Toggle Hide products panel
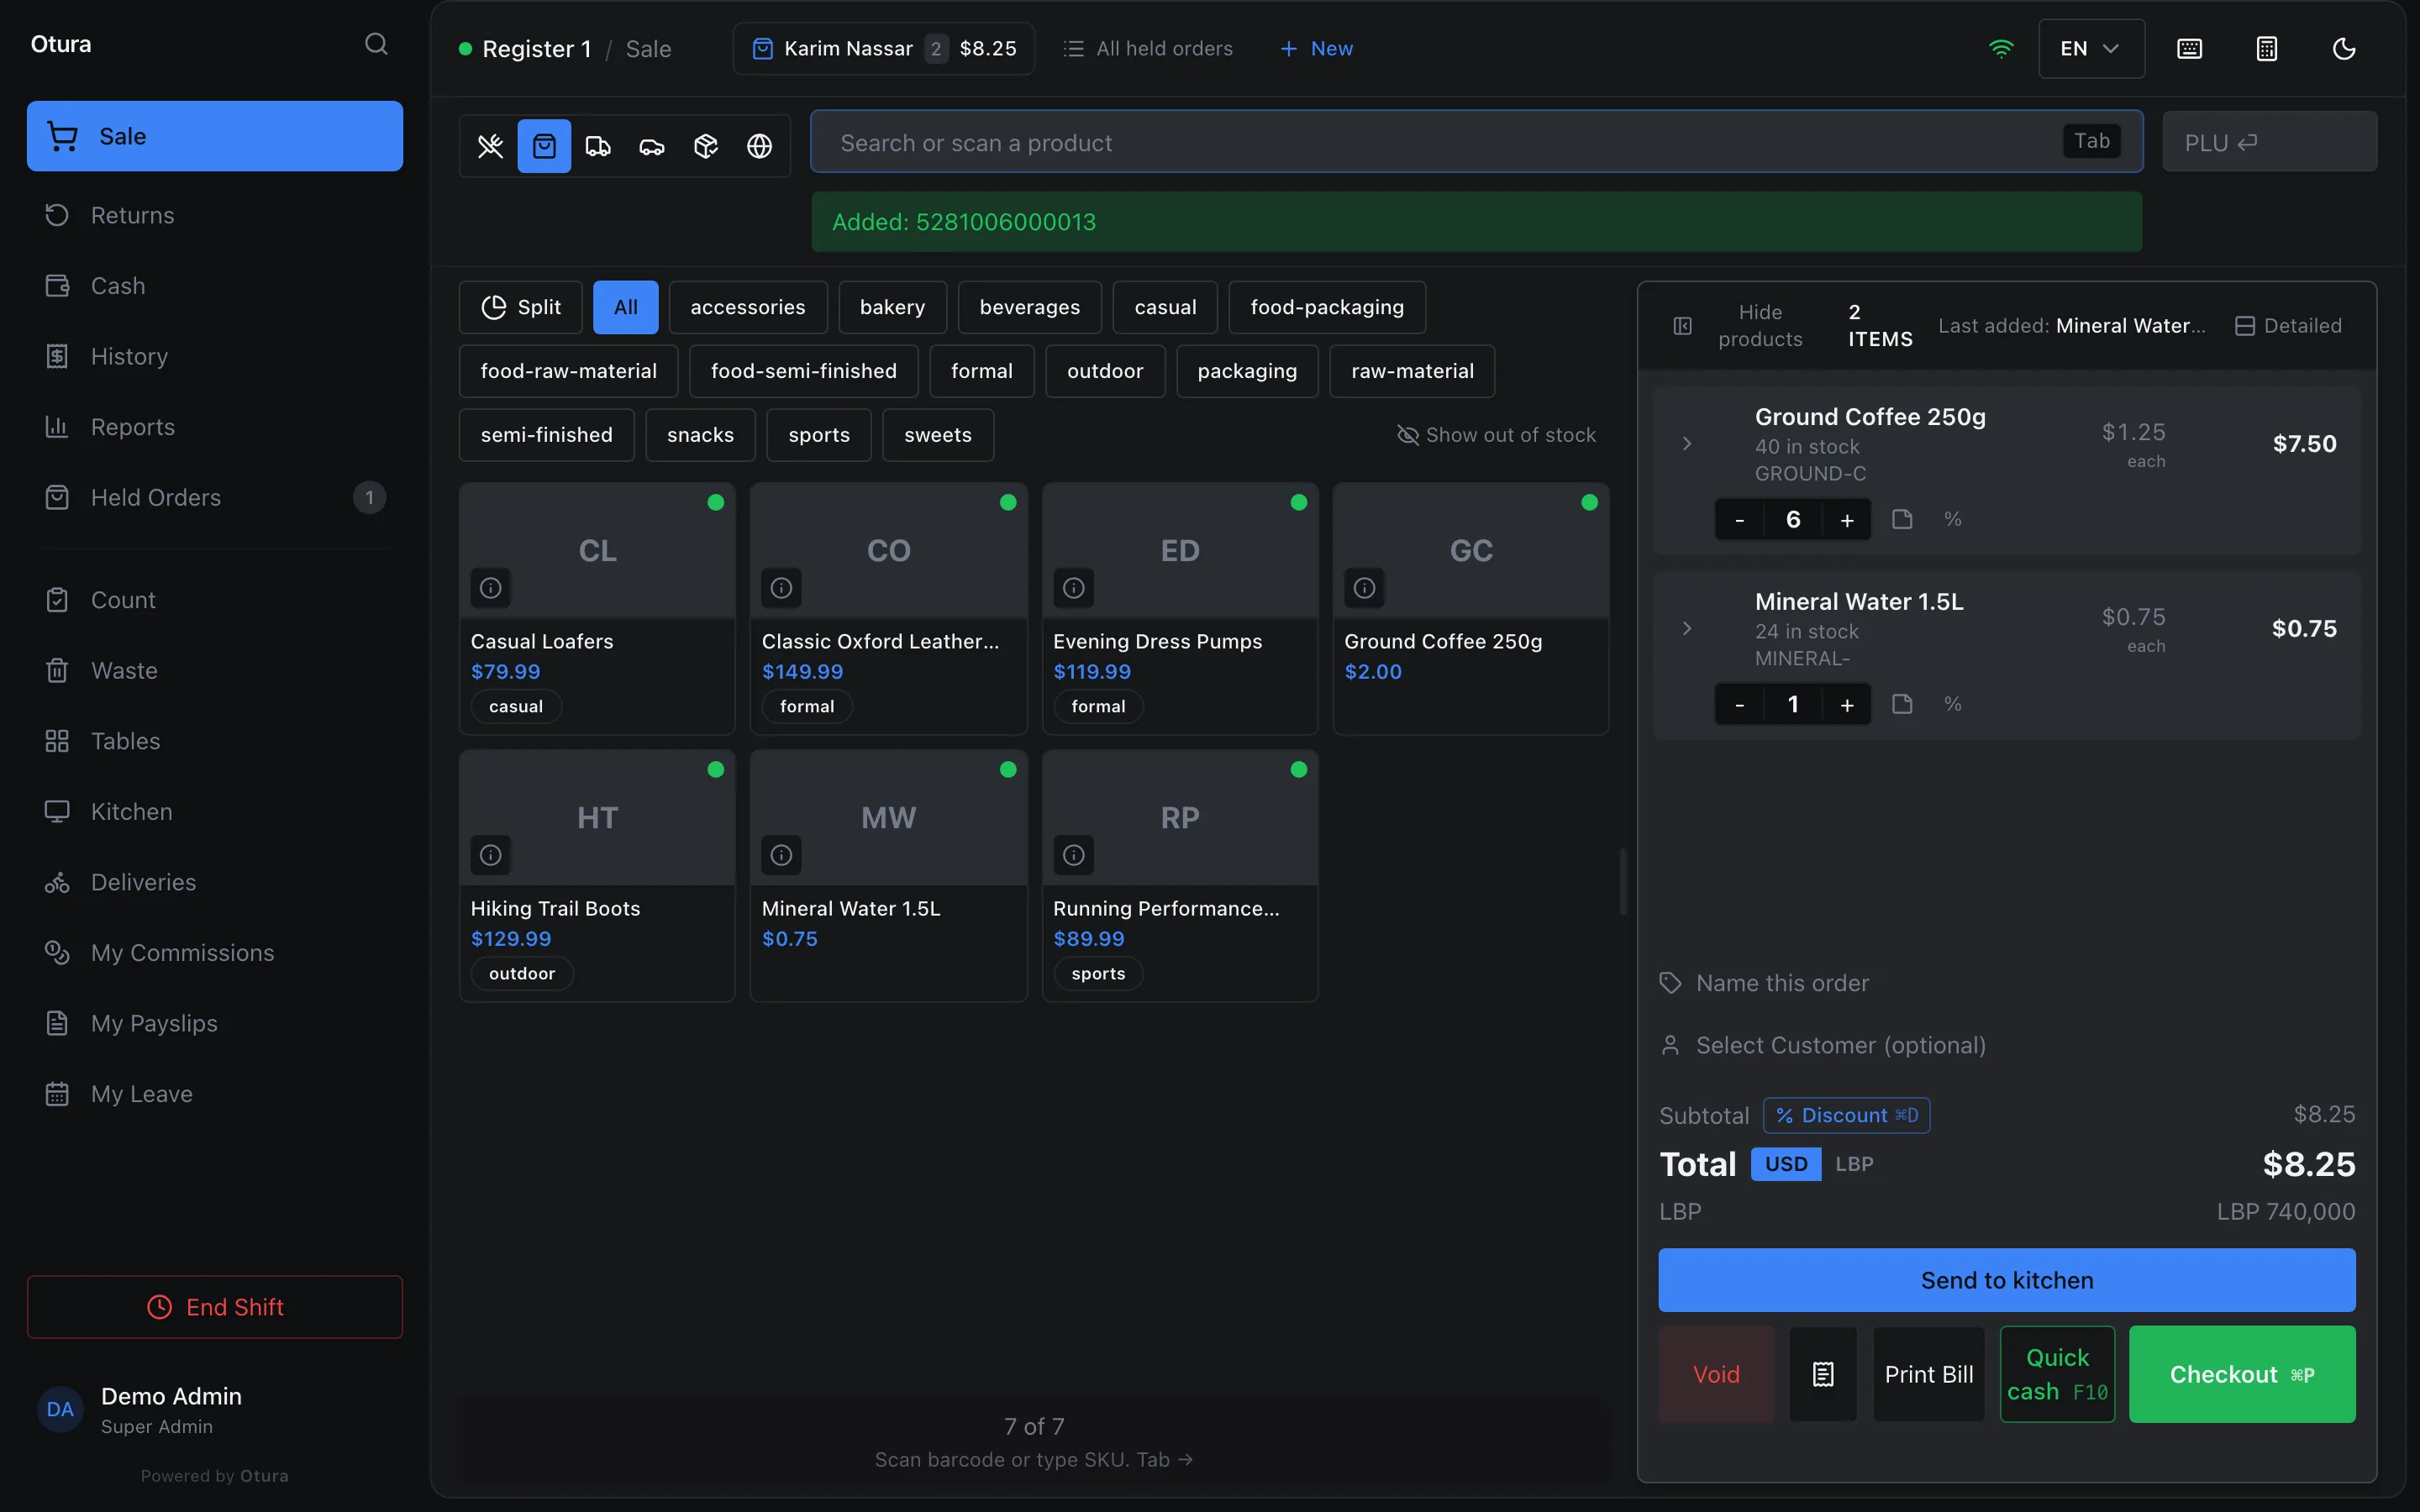Screen dimensions: 2420x1512 point(1740,326)
